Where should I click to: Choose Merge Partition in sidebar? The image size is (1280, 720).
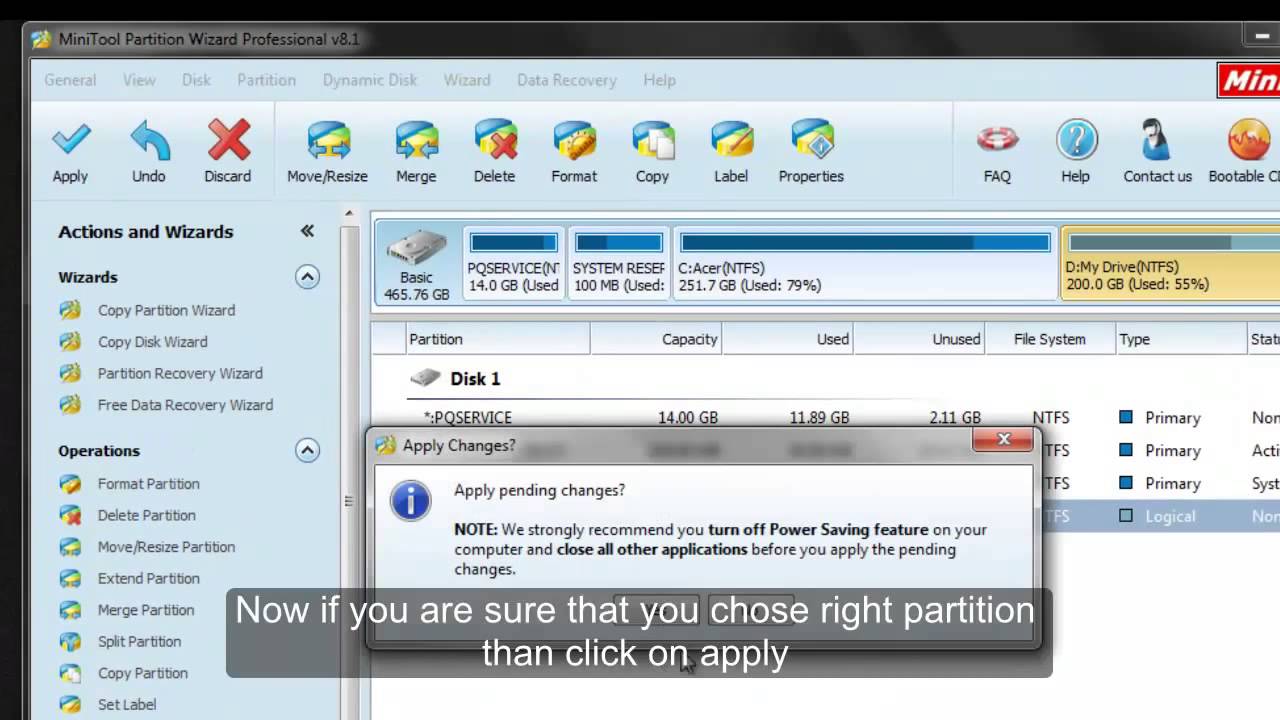coord(146,610)
